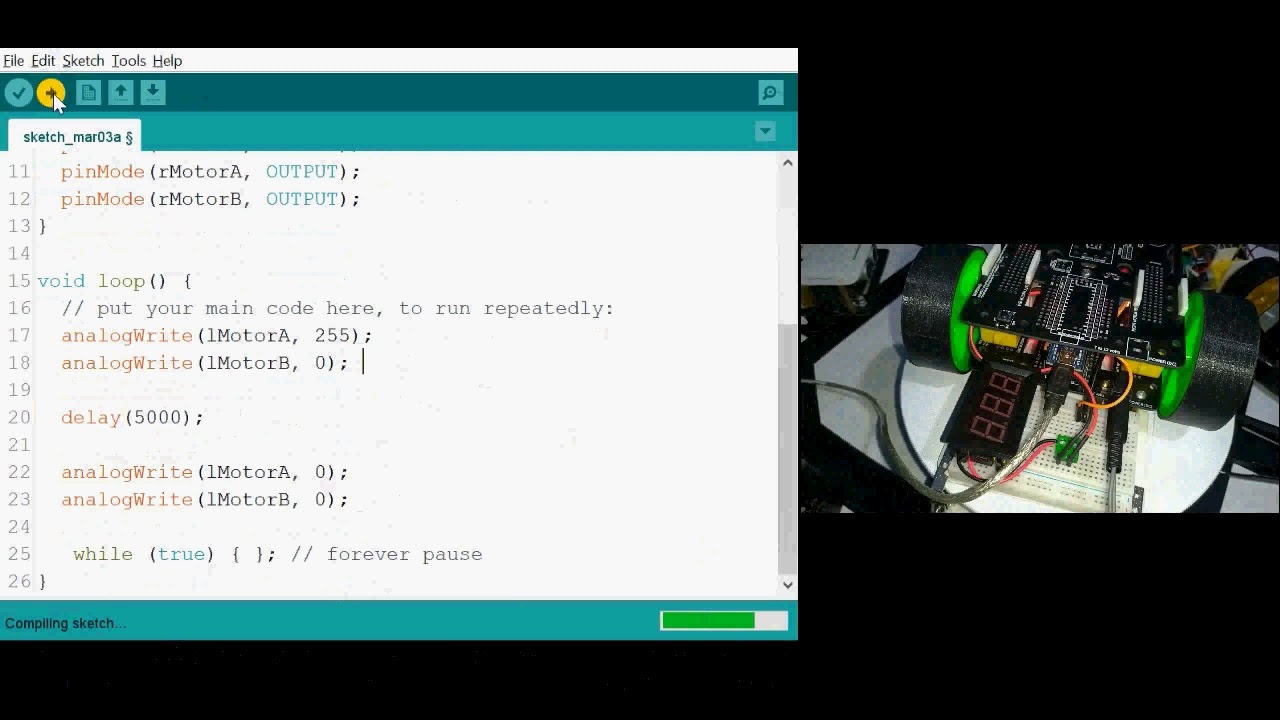
Task: Open the Sketch menu
Action: pyautogui.click(x=83, y=61)
